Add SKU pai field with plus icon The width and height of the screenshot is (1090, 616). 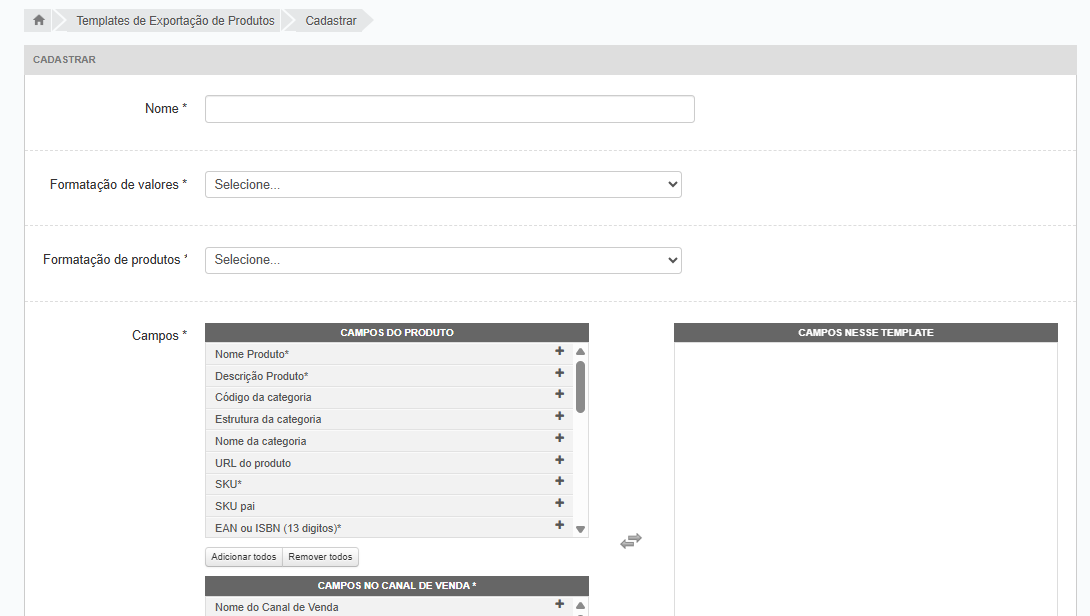pos(560,503)
